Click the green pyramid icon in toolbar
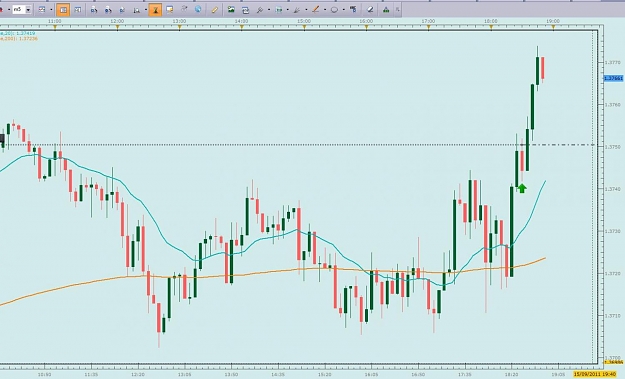This screenshot has width=625, height=379. [386, 10]
